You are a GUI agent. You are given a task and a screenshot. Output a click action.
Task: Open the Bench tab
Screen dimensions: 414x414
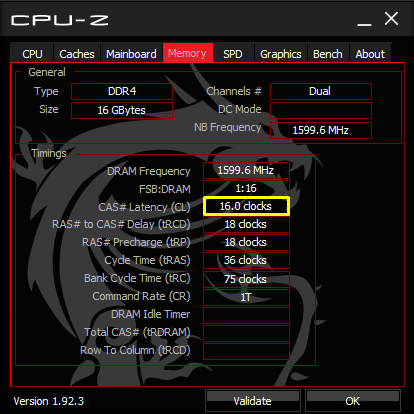(328, 53)
